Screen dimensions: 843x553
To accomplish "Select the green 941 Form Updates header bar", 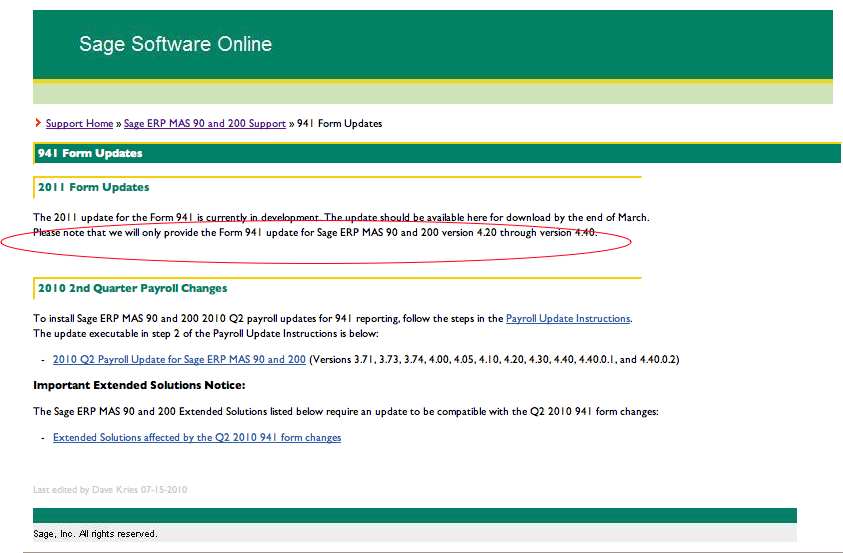I will pyautogui.click(x=436, y=153).
